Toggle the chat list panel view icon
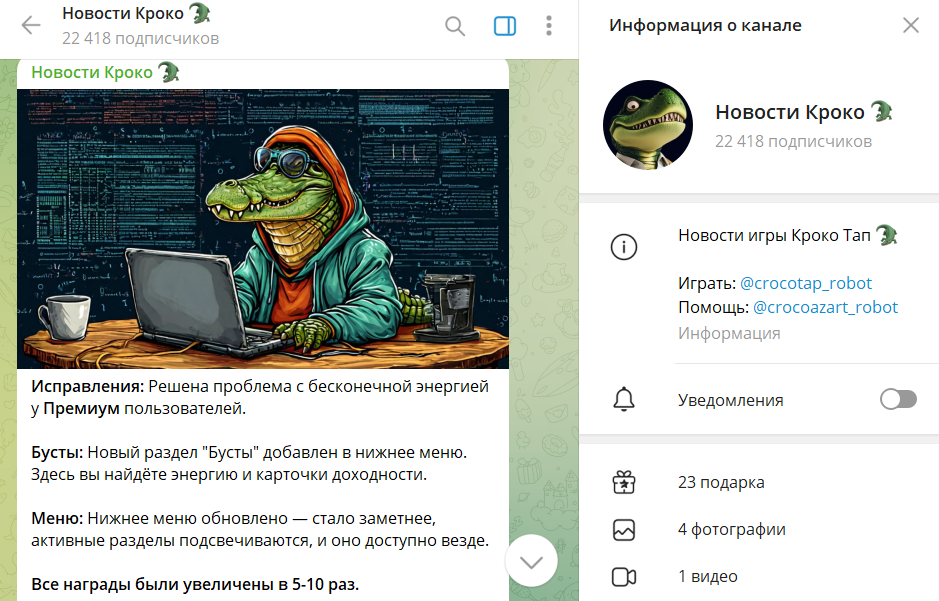Screen dimensions: 939x601 [504, 26]
